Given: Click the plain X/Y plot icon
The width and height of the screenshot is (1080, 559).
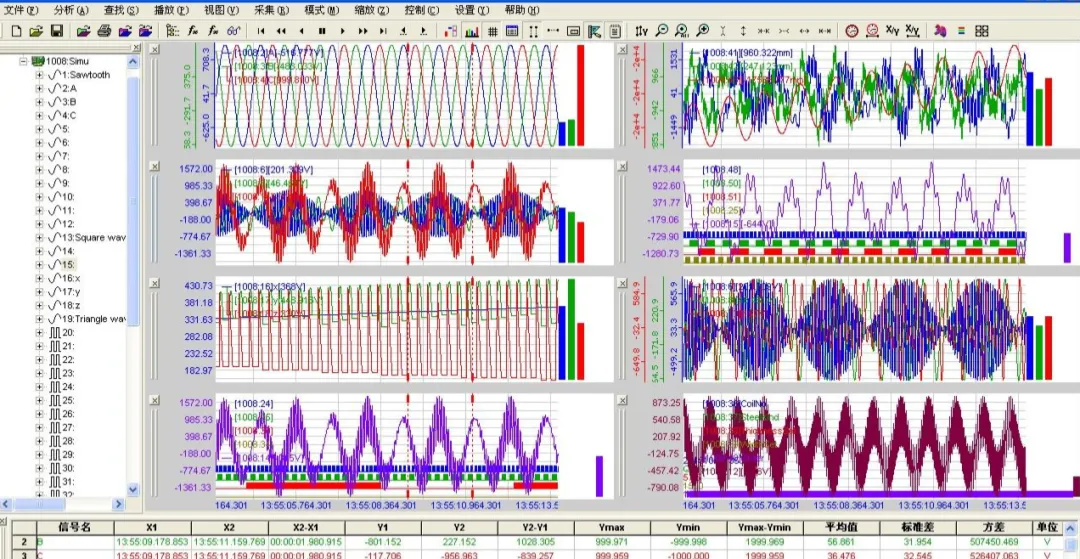Looking at the screenshot, I should point(892,31).
